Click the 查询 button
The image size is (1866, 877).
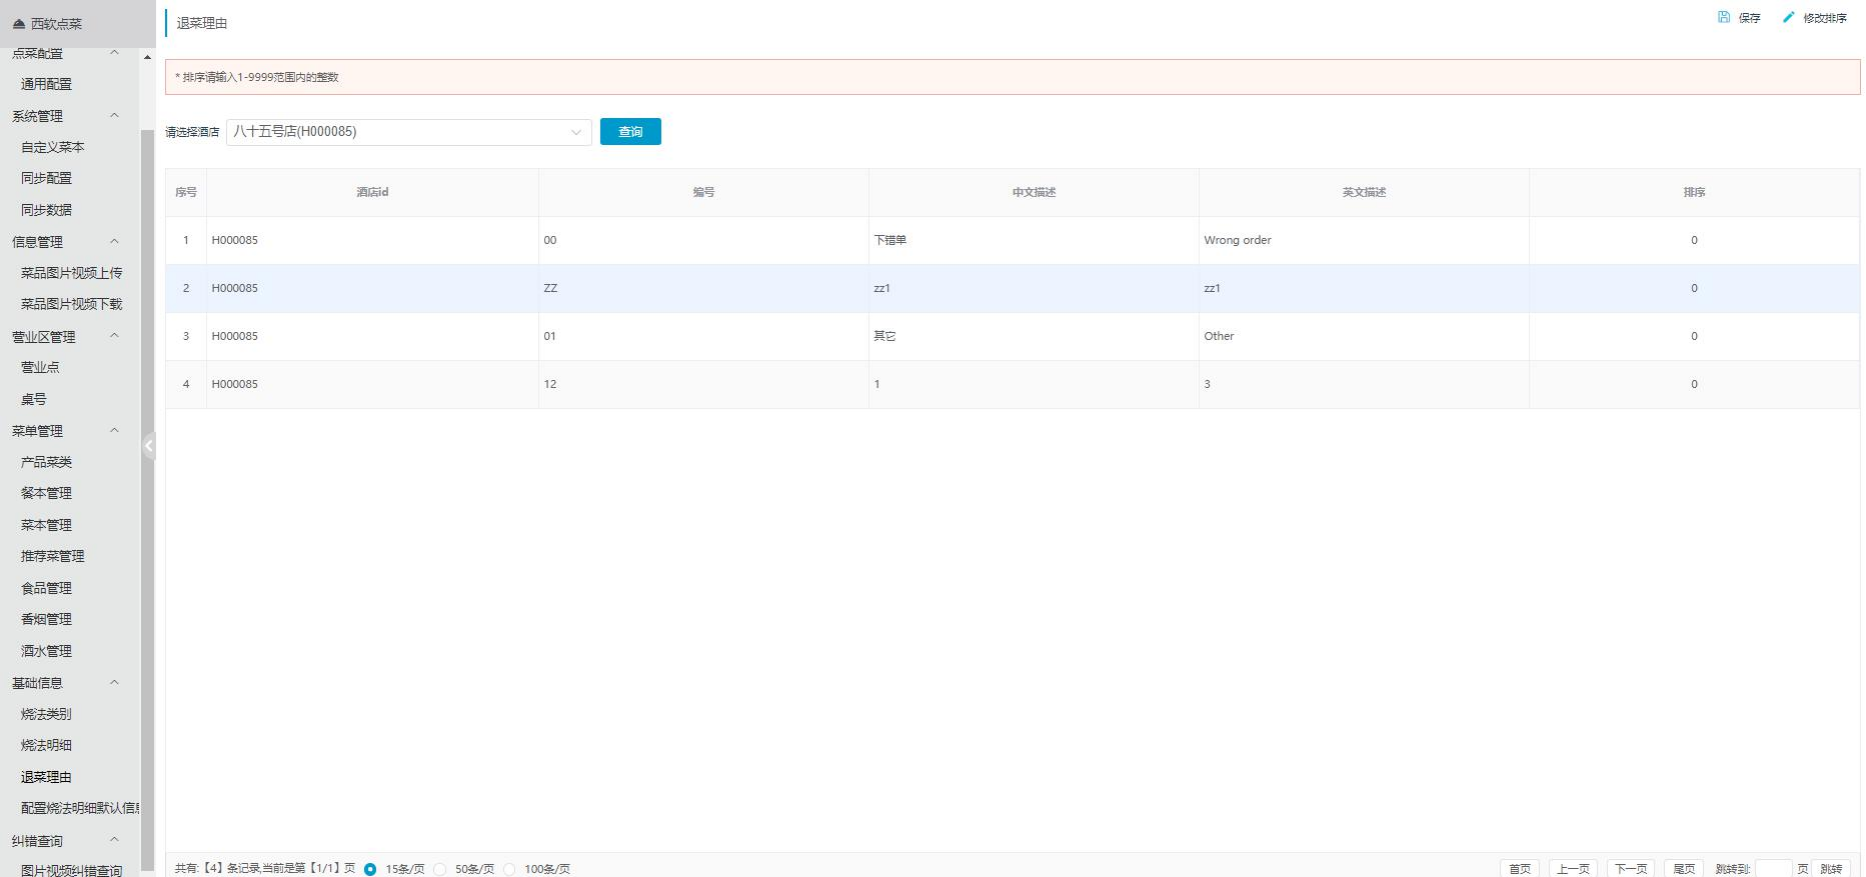tap(630, 132)
